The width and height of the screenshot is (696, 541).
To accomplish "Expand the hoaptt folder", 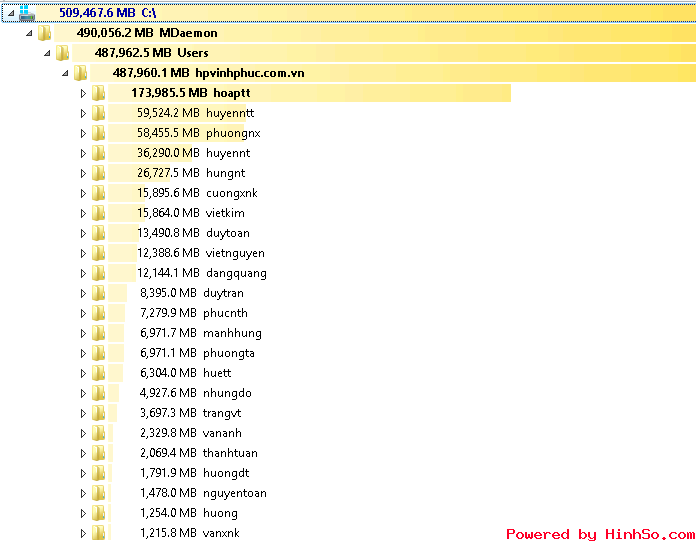I will (83, 93).
